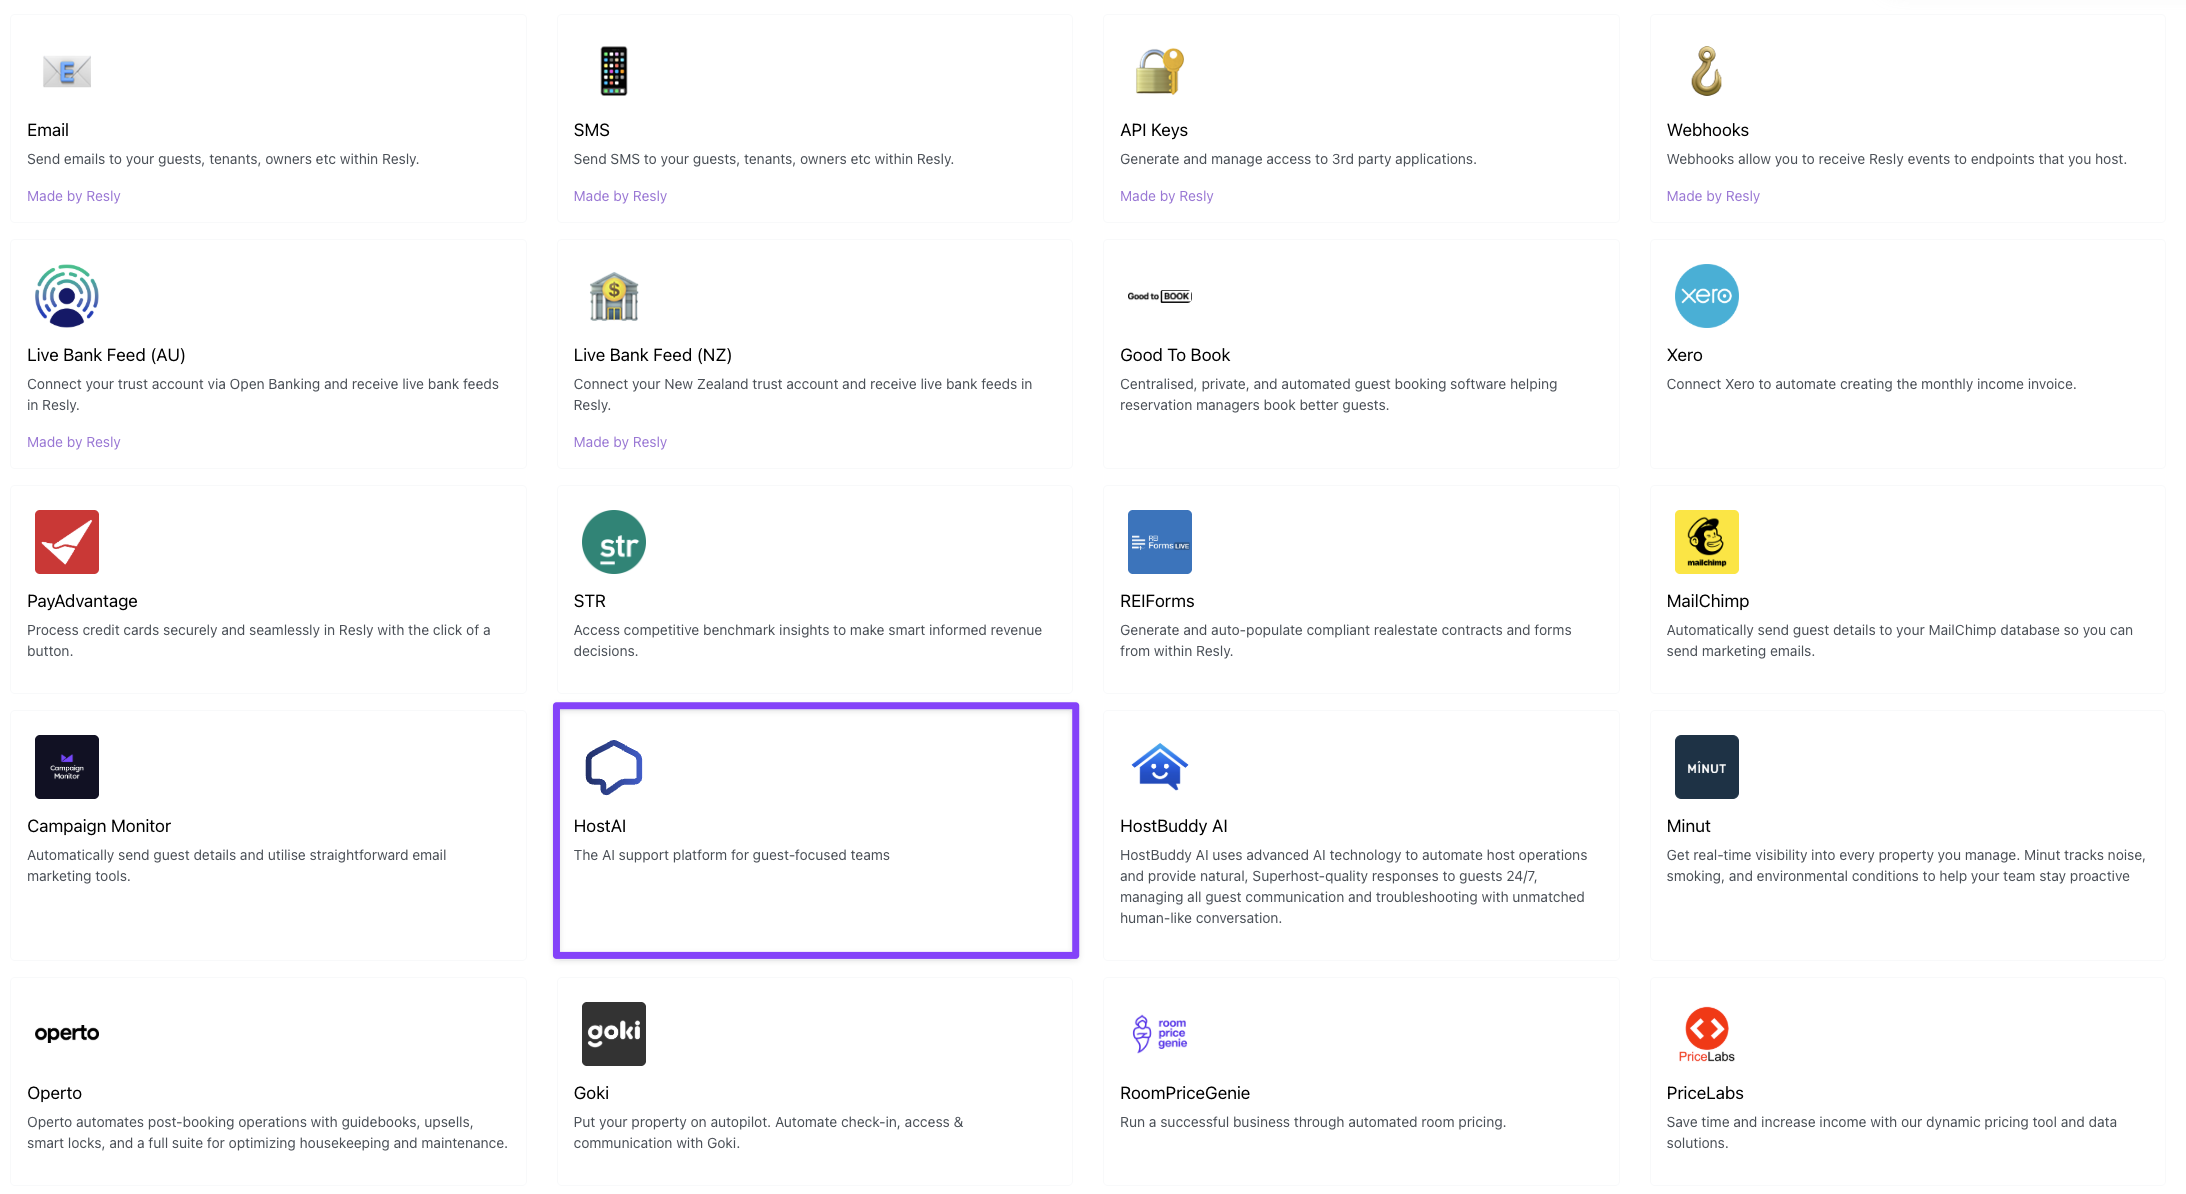
Task: Open the Good To Book card title
Action: 1174,355
